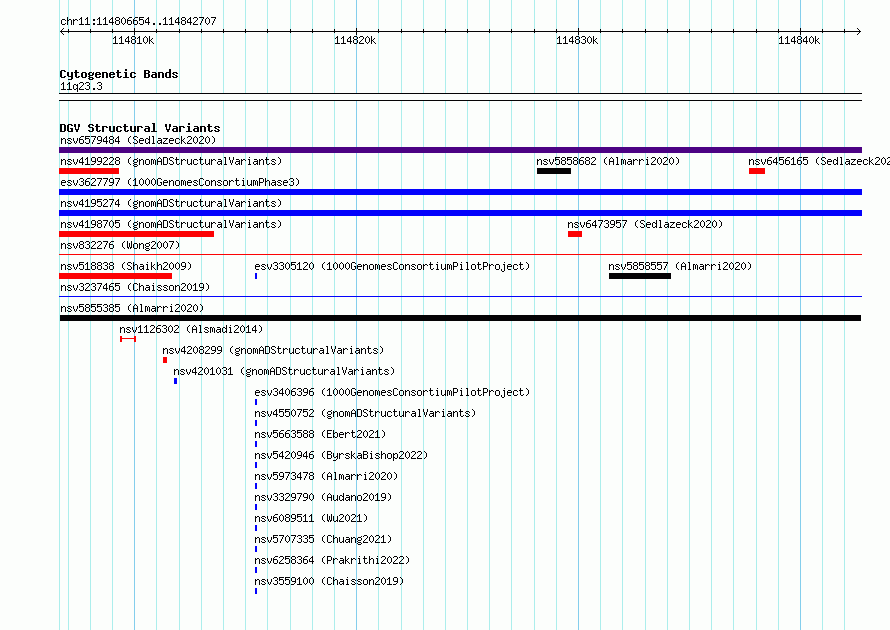Open esv3305120 1000GenomesConsortiumPilotProject label
Viewport: 890px width, 630px height.
click(x=392, y=266)
